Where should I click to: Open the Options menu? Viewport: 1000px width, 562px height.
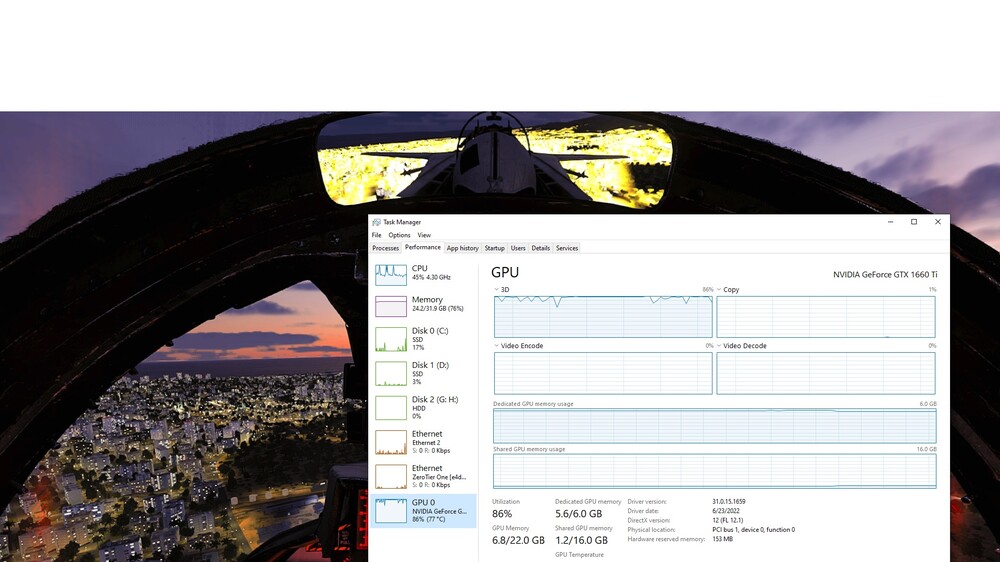coord(399,235)
